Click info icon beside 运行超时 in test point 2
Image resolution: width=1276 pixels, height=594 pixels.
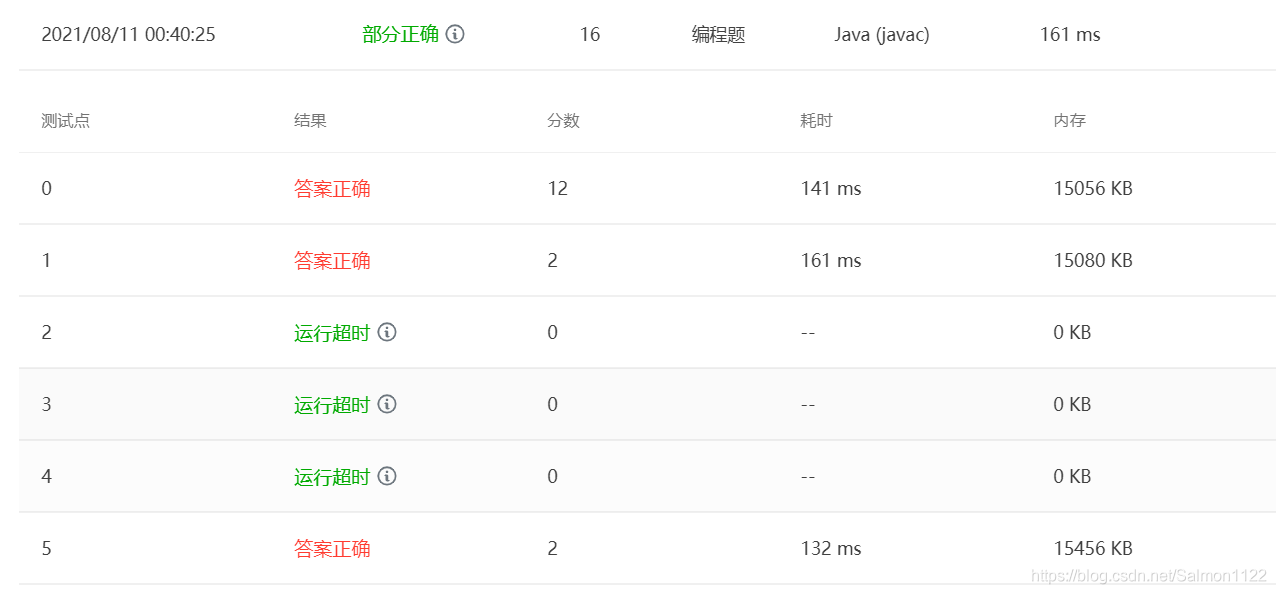coord(387,332)
